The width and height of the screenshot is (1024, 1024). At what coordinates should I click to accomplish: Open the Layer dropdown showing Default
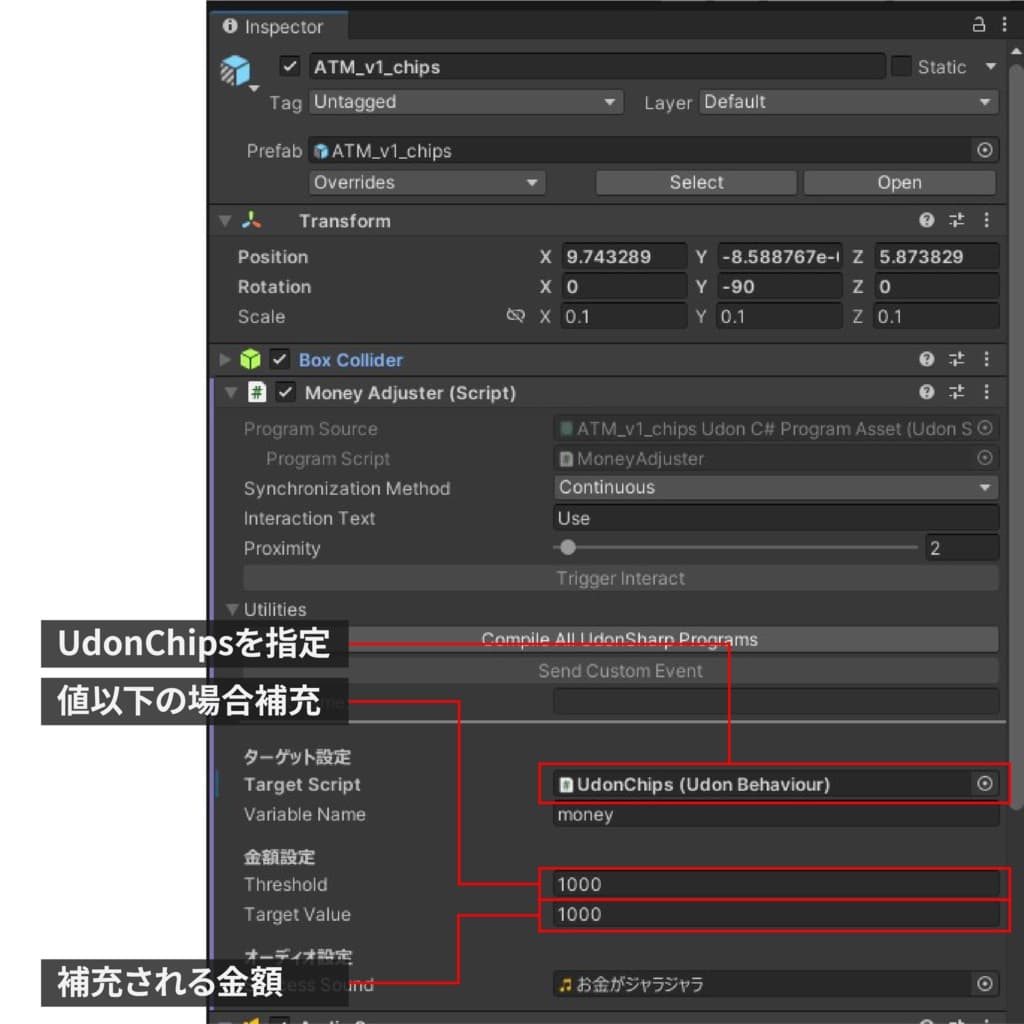coord(848,102)
